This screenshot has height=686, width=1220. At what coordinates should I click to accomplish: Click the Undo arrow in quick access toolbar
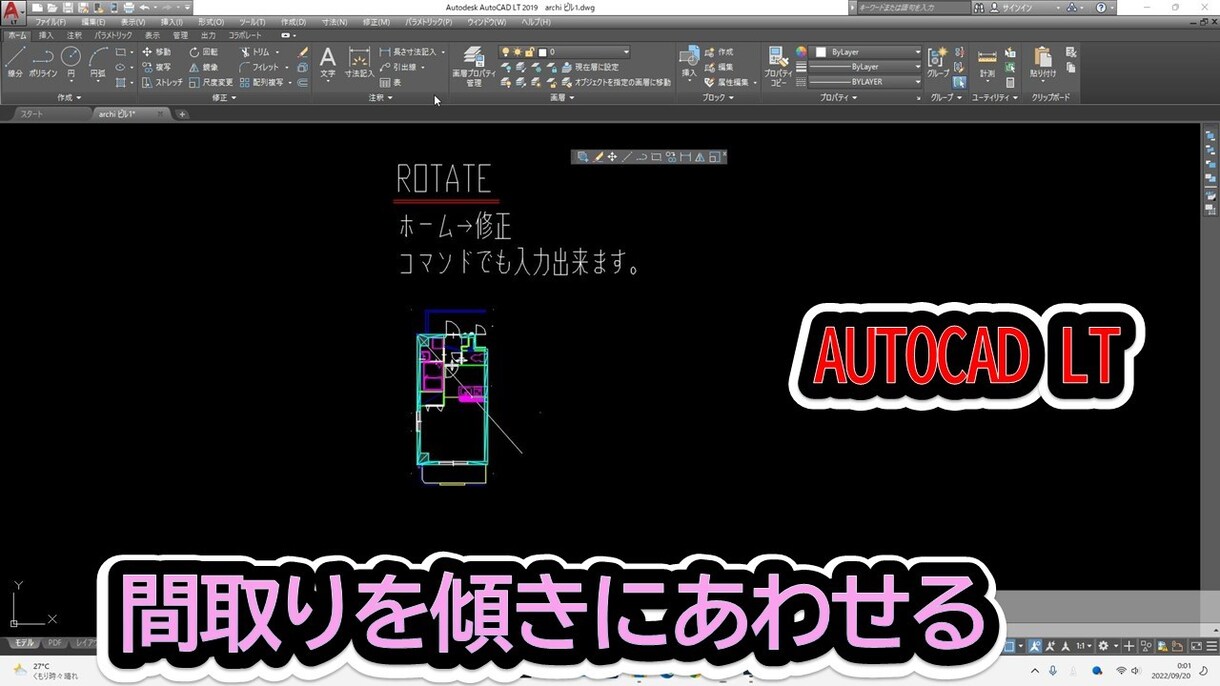[x=143, y=7]
